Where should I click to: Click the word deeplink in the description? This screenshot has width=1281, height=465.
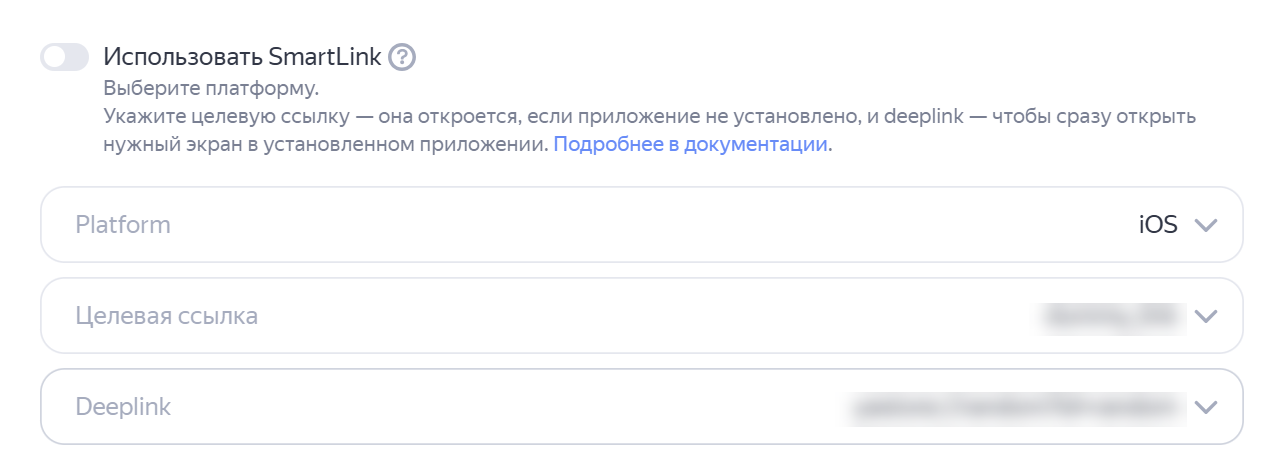[923, 116]
